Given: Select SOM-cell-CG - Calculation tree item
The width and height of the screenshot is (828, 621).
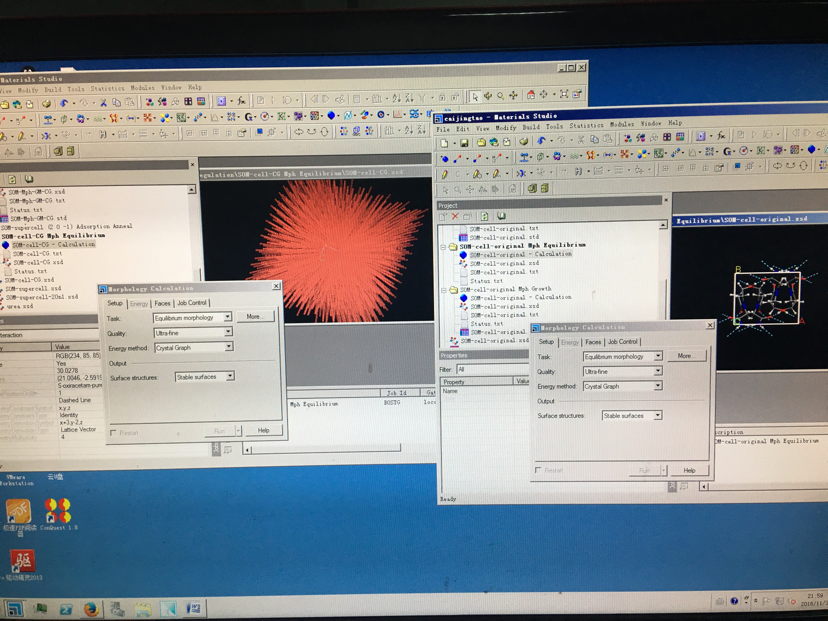Looking at the screenshot, I should (x=53, y=244).
